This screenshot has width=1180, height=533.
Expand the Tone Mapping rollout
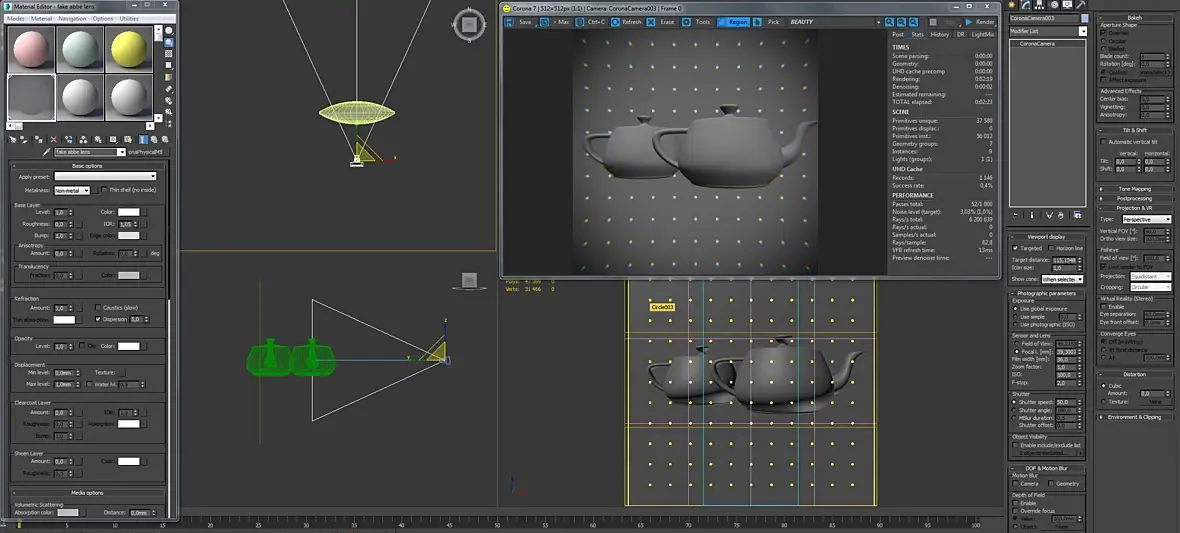1134,188
